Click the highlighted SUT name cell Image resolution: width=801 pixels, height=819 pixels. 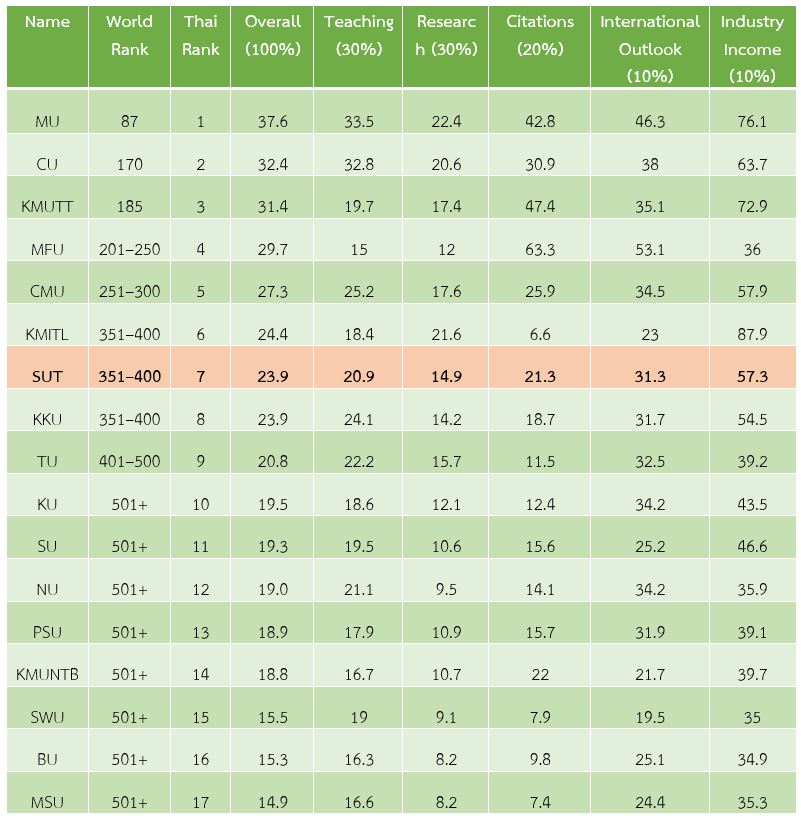[x=47, y=377]
